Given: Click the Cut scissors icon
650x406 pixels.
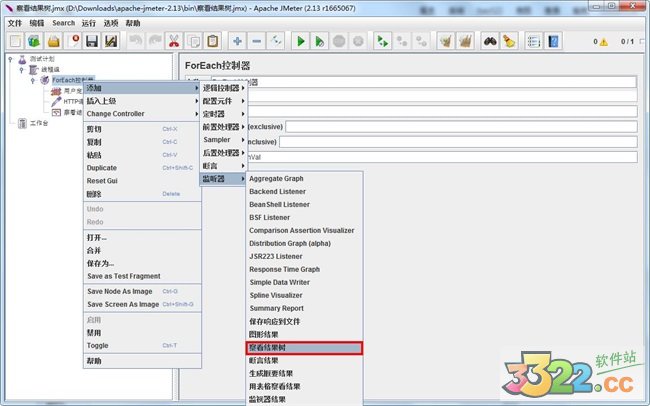Looking at the screenshot, I should 174,41.
